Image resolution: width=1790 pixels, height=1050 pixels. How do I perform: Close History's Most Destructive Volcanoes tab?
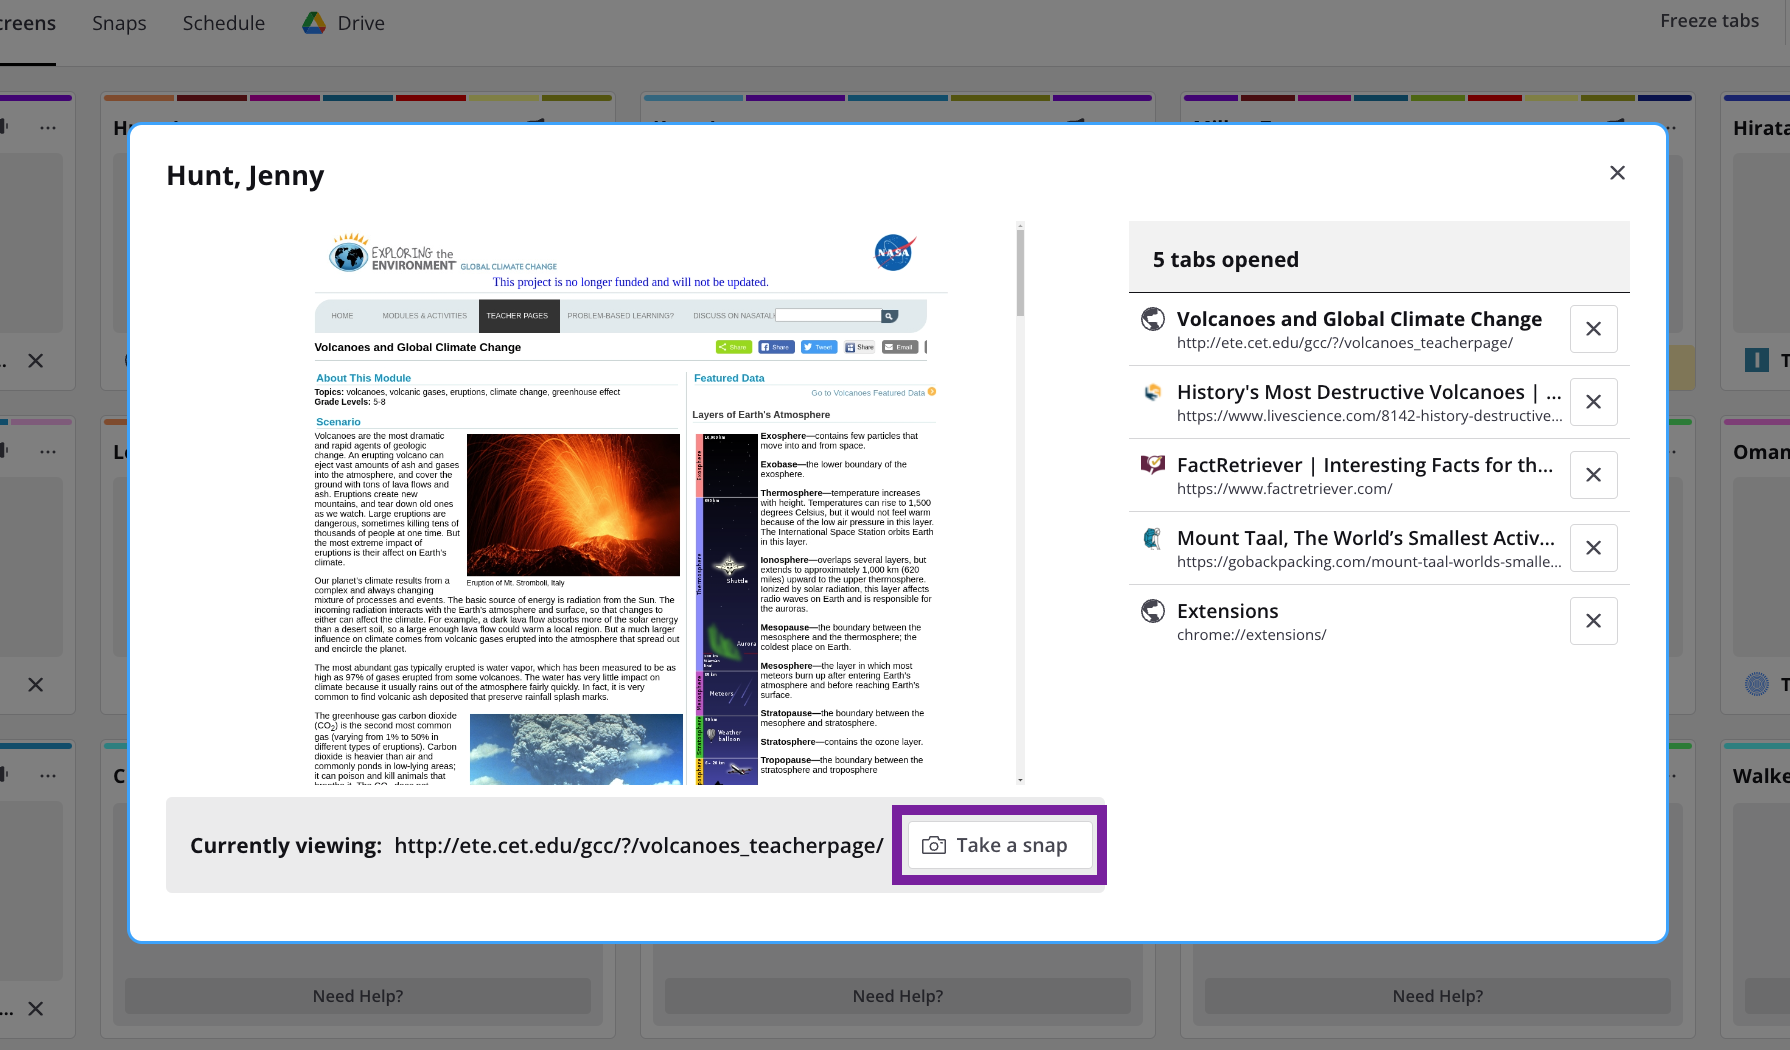coord(1593,402)
